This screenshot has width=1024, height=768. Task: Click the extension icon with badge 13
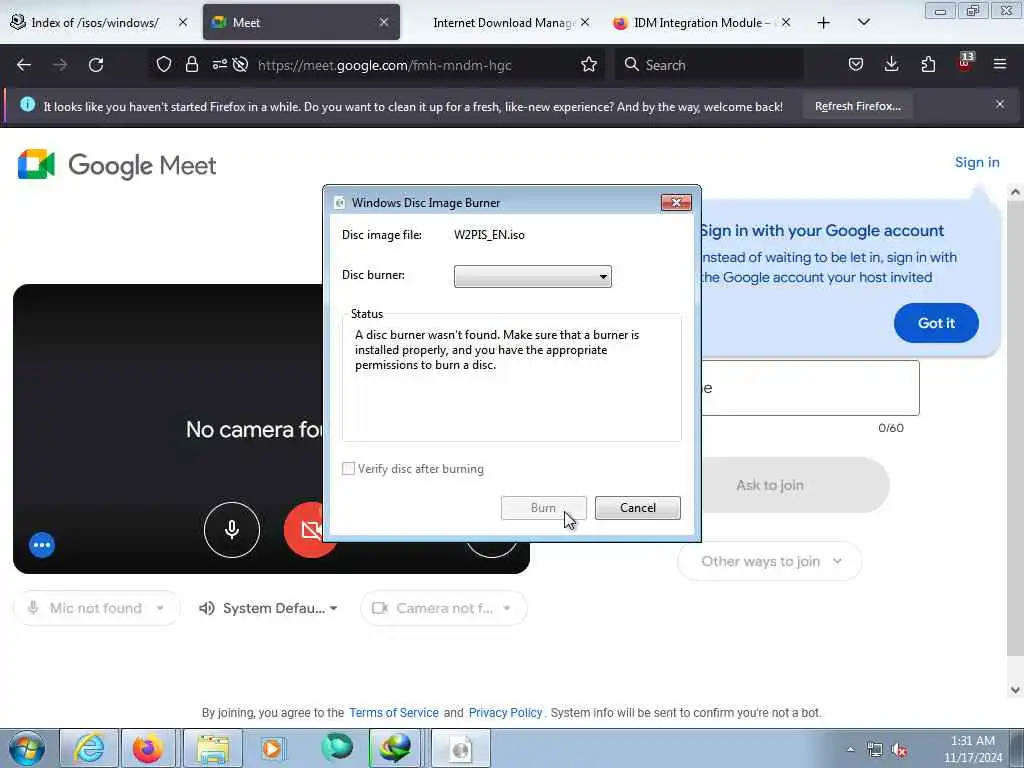pyautogui.click(x=965, y=62)
